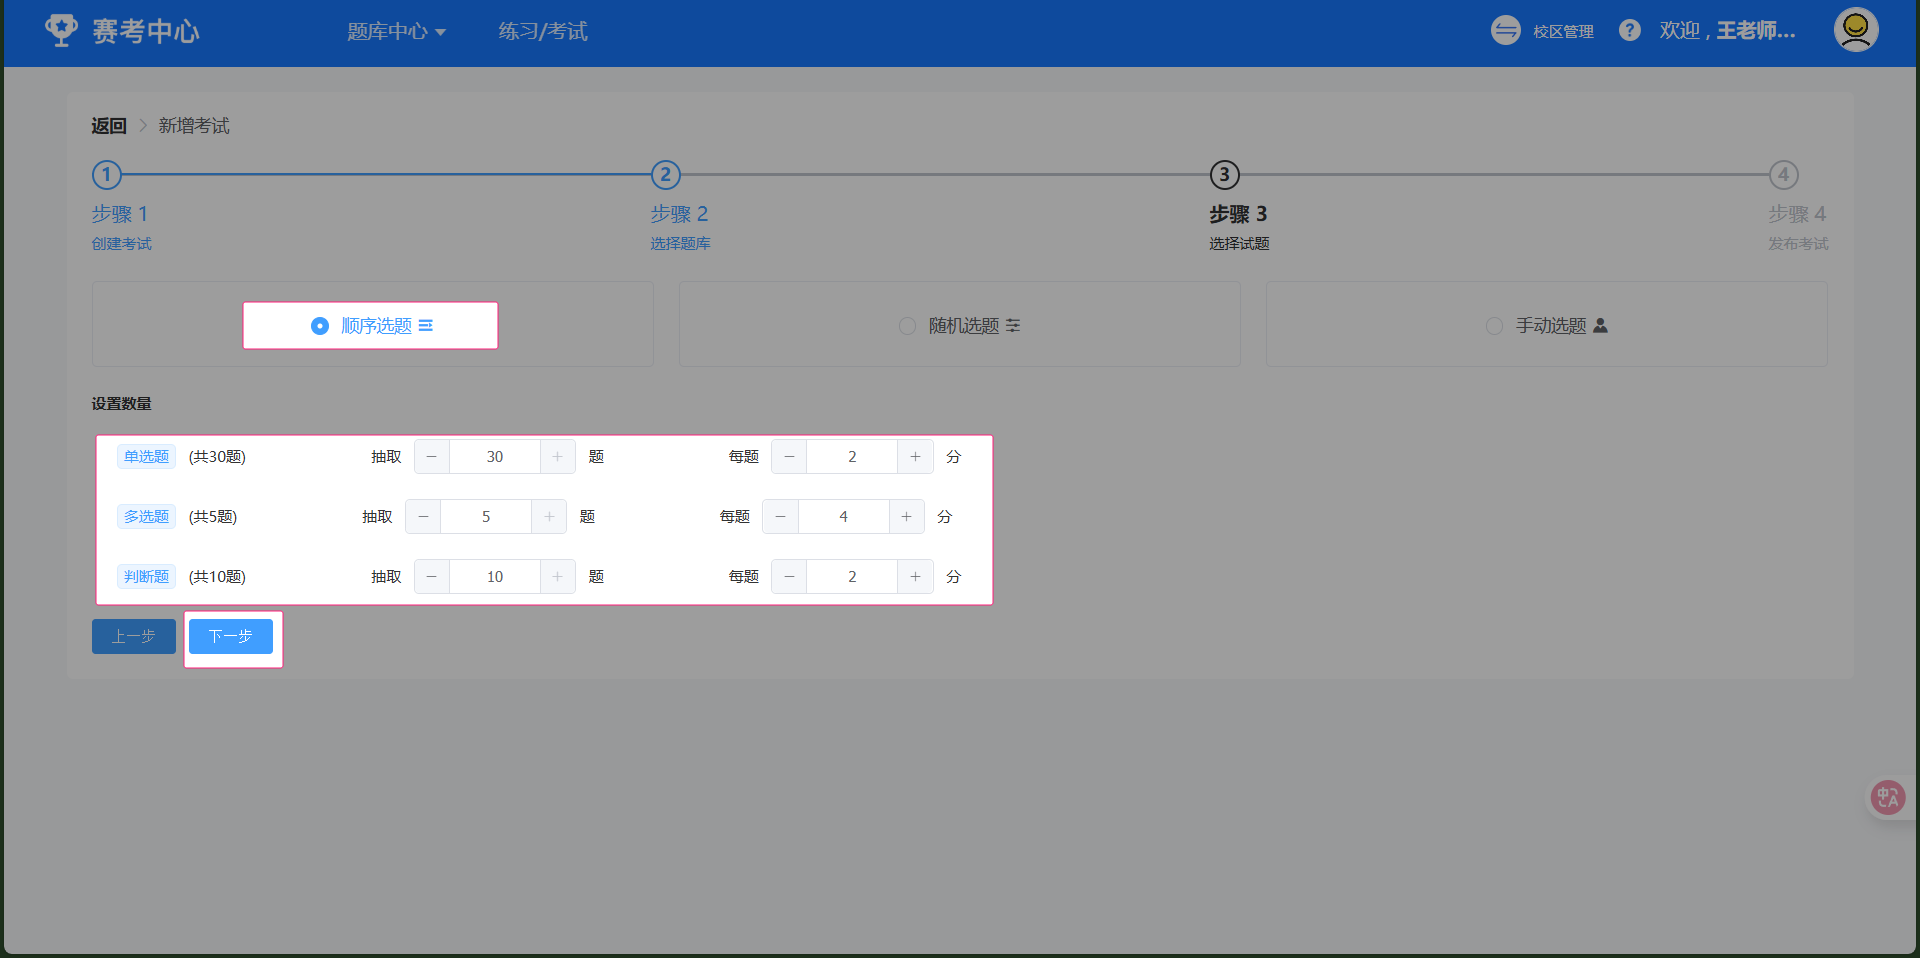Click the 多选题 tag
Screen dimensions: 1920x958
pyautogui.click(x=146, y=517)
